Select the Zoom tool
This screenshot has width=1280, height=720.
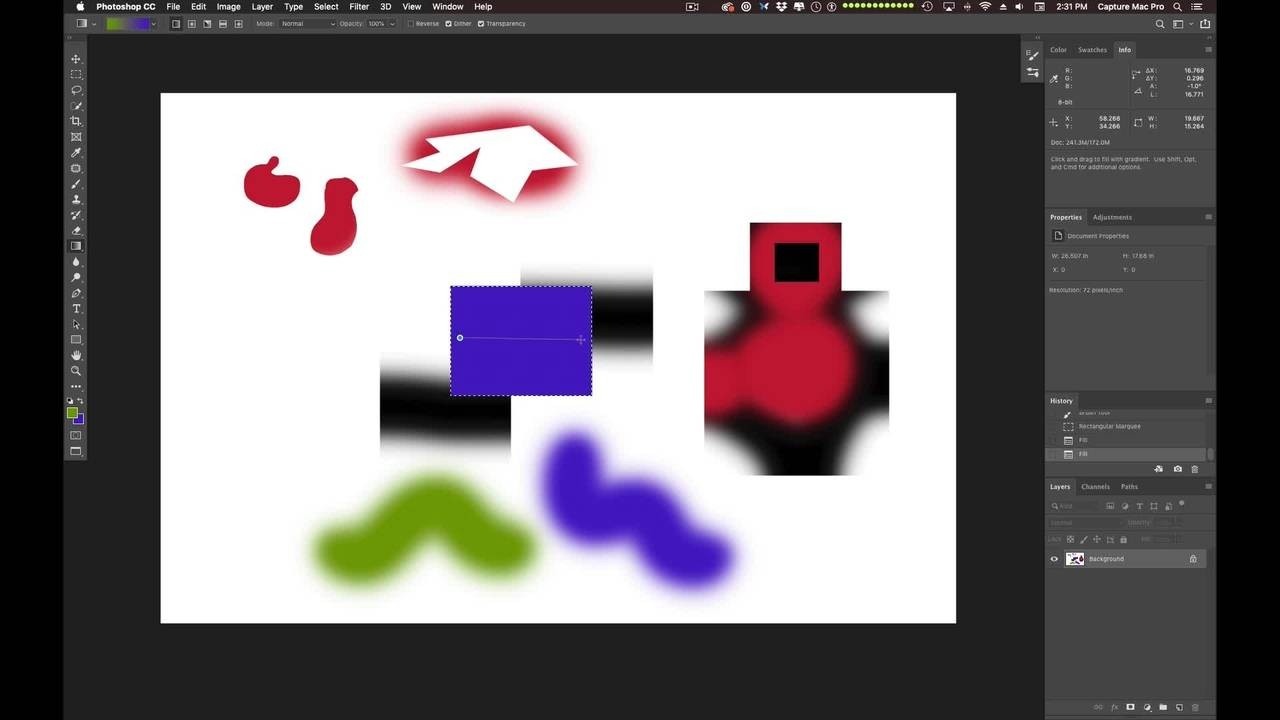pyautogui.click(x=76, y=371)
